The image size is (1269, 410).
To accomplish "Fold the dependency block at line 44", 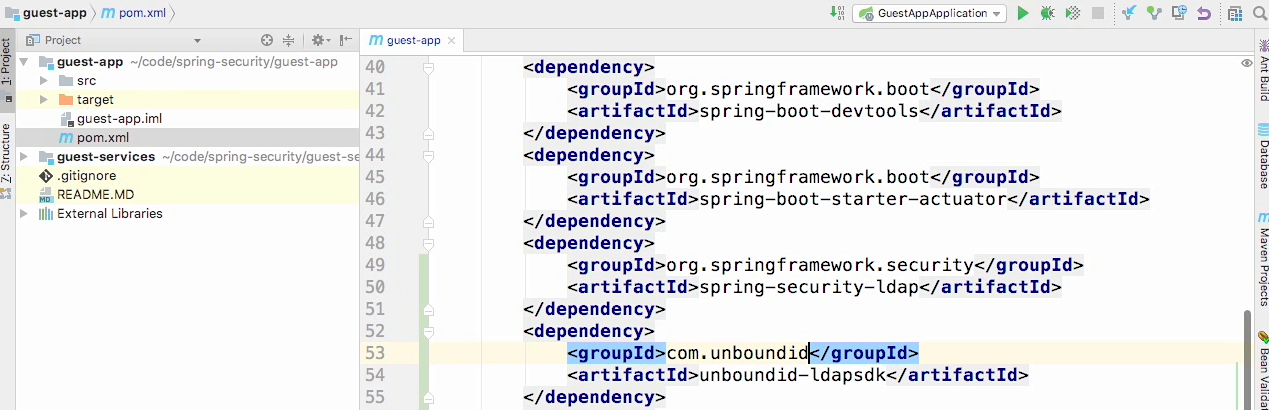I will coord(428,156).
